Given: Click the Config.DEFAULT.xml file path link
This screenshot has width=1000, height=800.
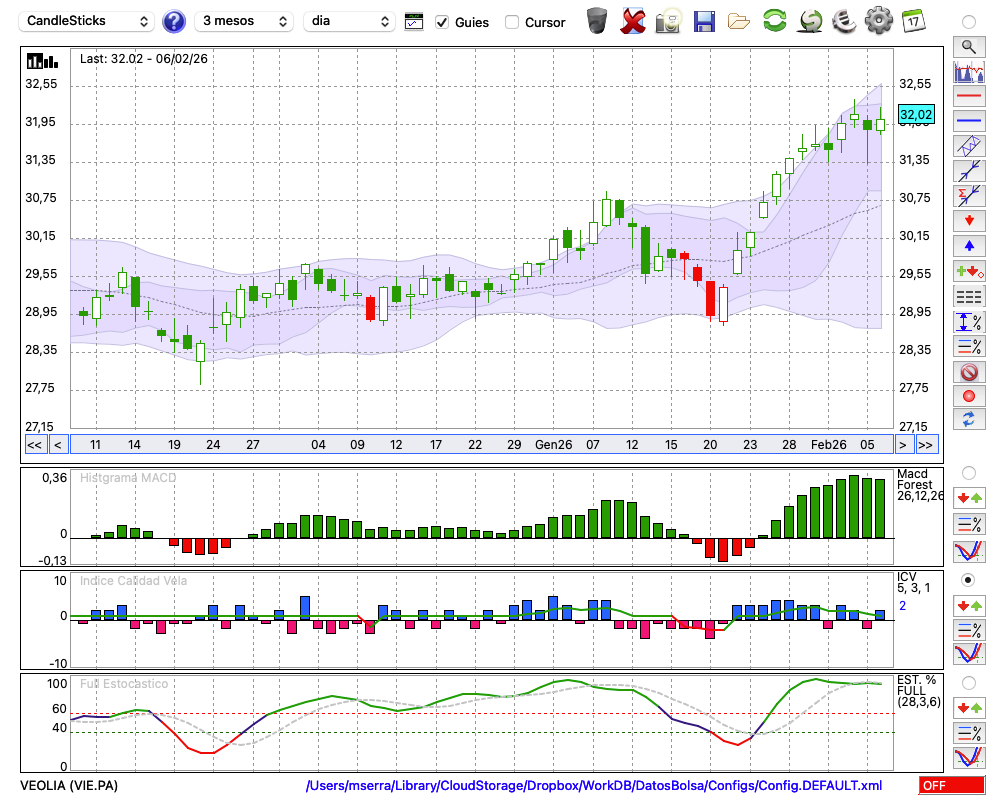Looking at the screenshot, I should [x=594, y=785].
